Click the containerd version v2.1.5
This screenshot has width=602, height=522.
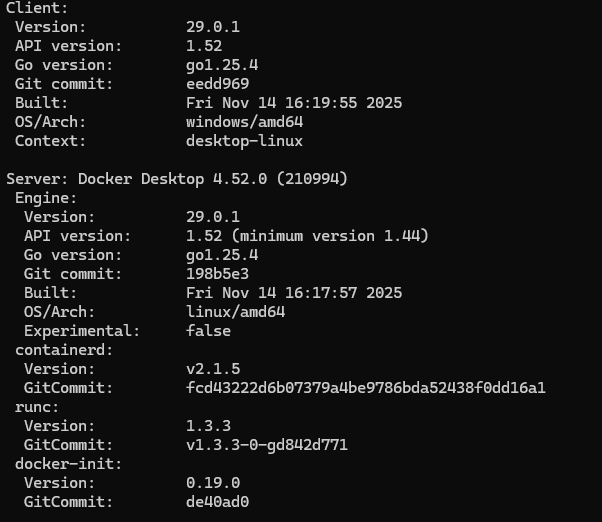coord(212,369)
